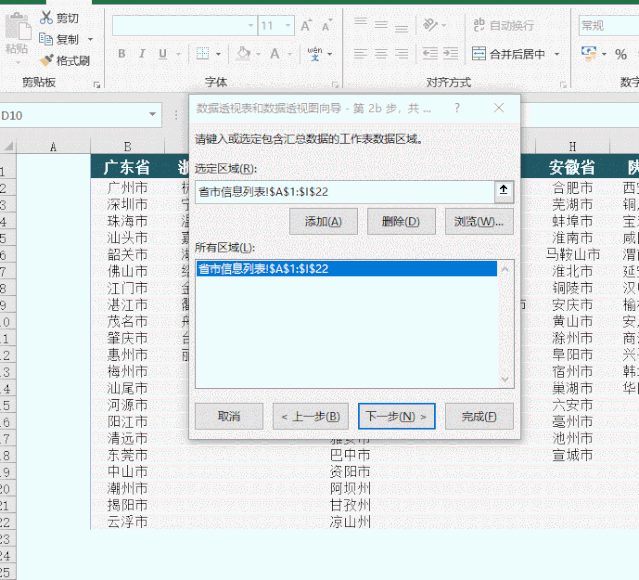Image resolution: width=639 pixels, height=580 pixels.
Task: Click the all-ranges list scroll-down arrow
Action: [x=505, y=379]
